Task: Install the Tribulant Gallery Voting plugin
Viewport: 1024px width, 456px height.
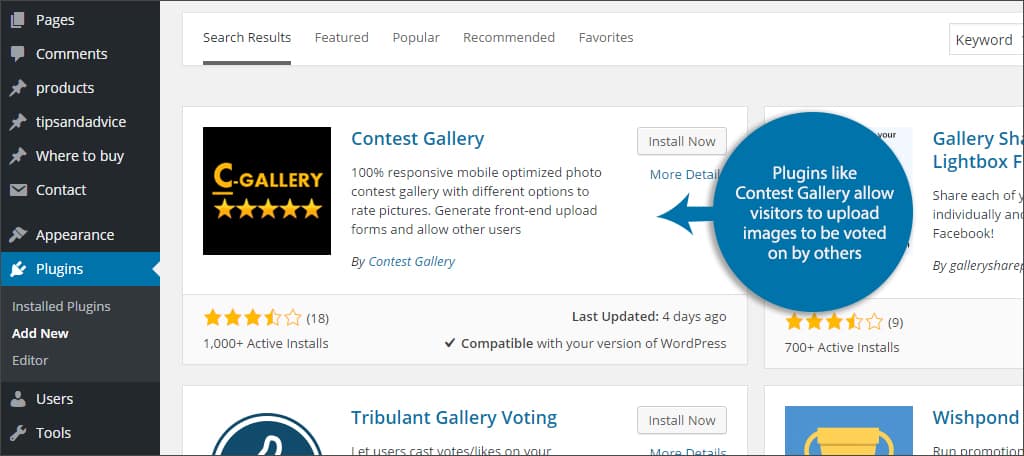Action: pos(682,420)
